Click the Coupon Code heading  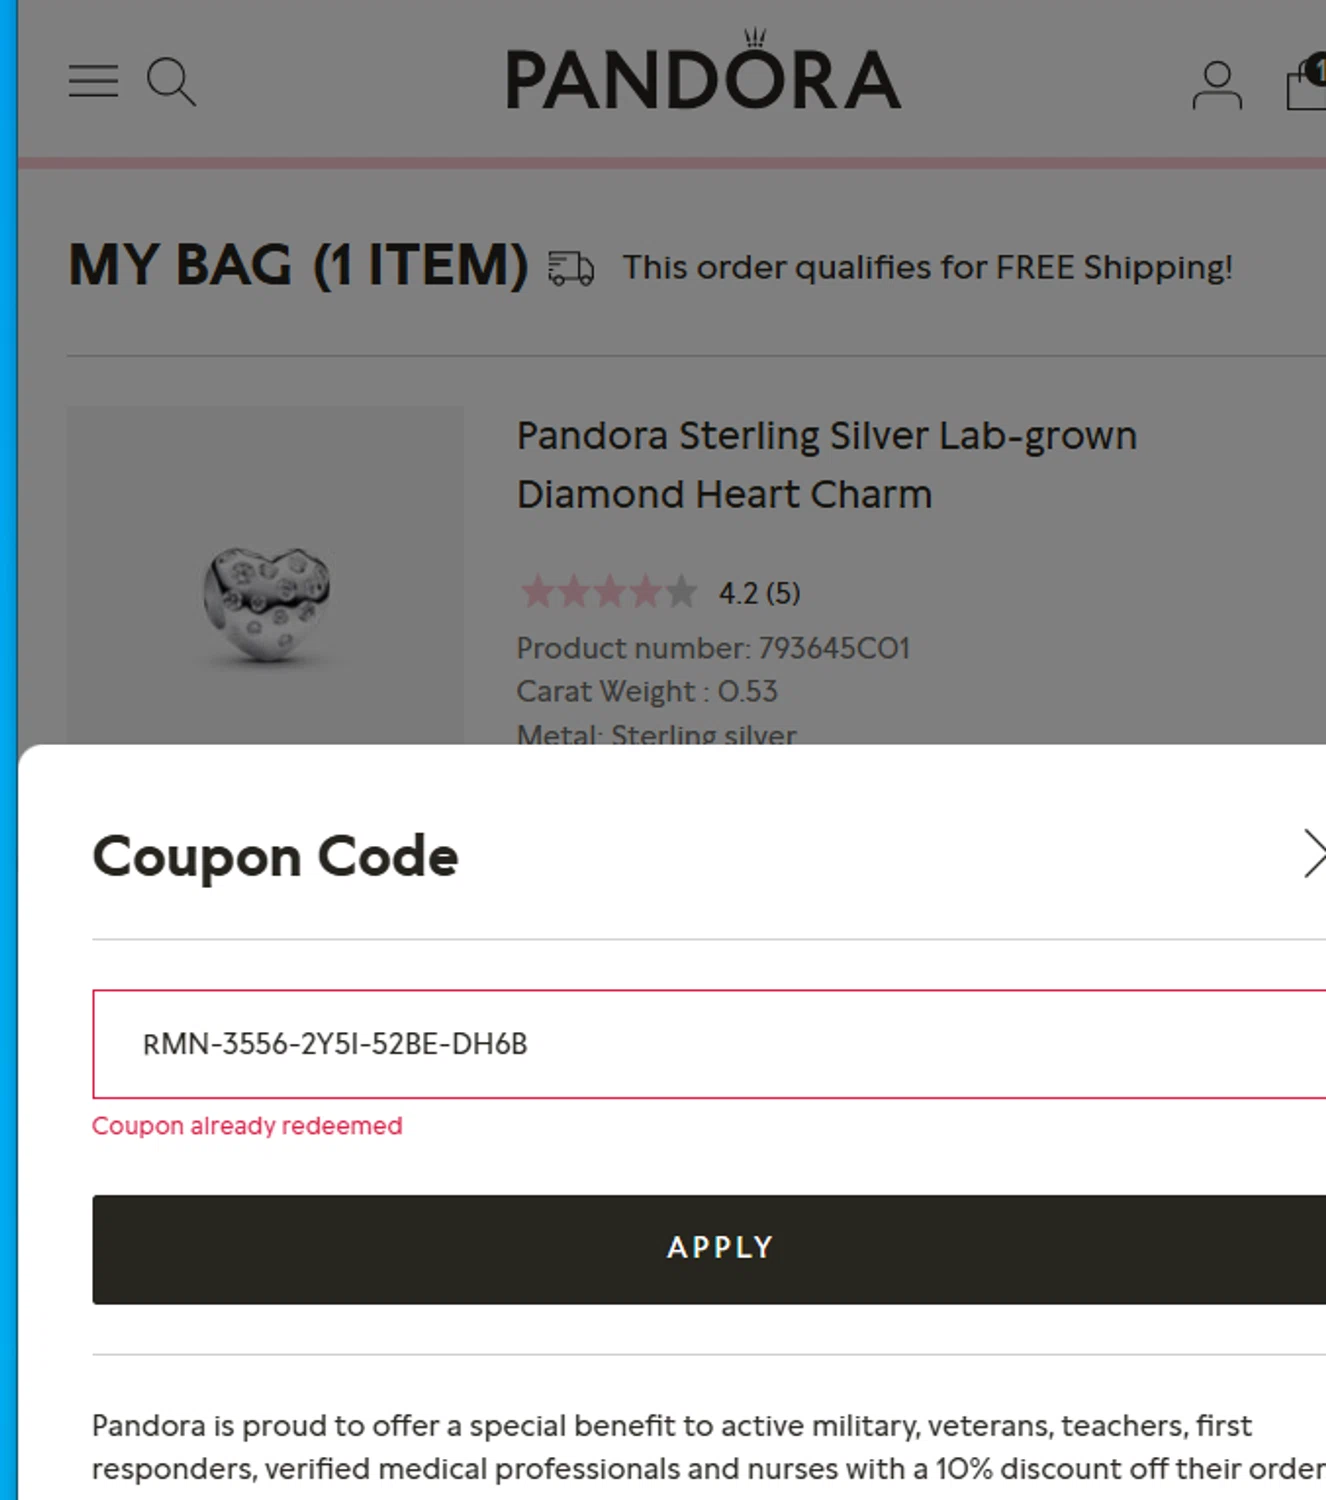point(275,857)
